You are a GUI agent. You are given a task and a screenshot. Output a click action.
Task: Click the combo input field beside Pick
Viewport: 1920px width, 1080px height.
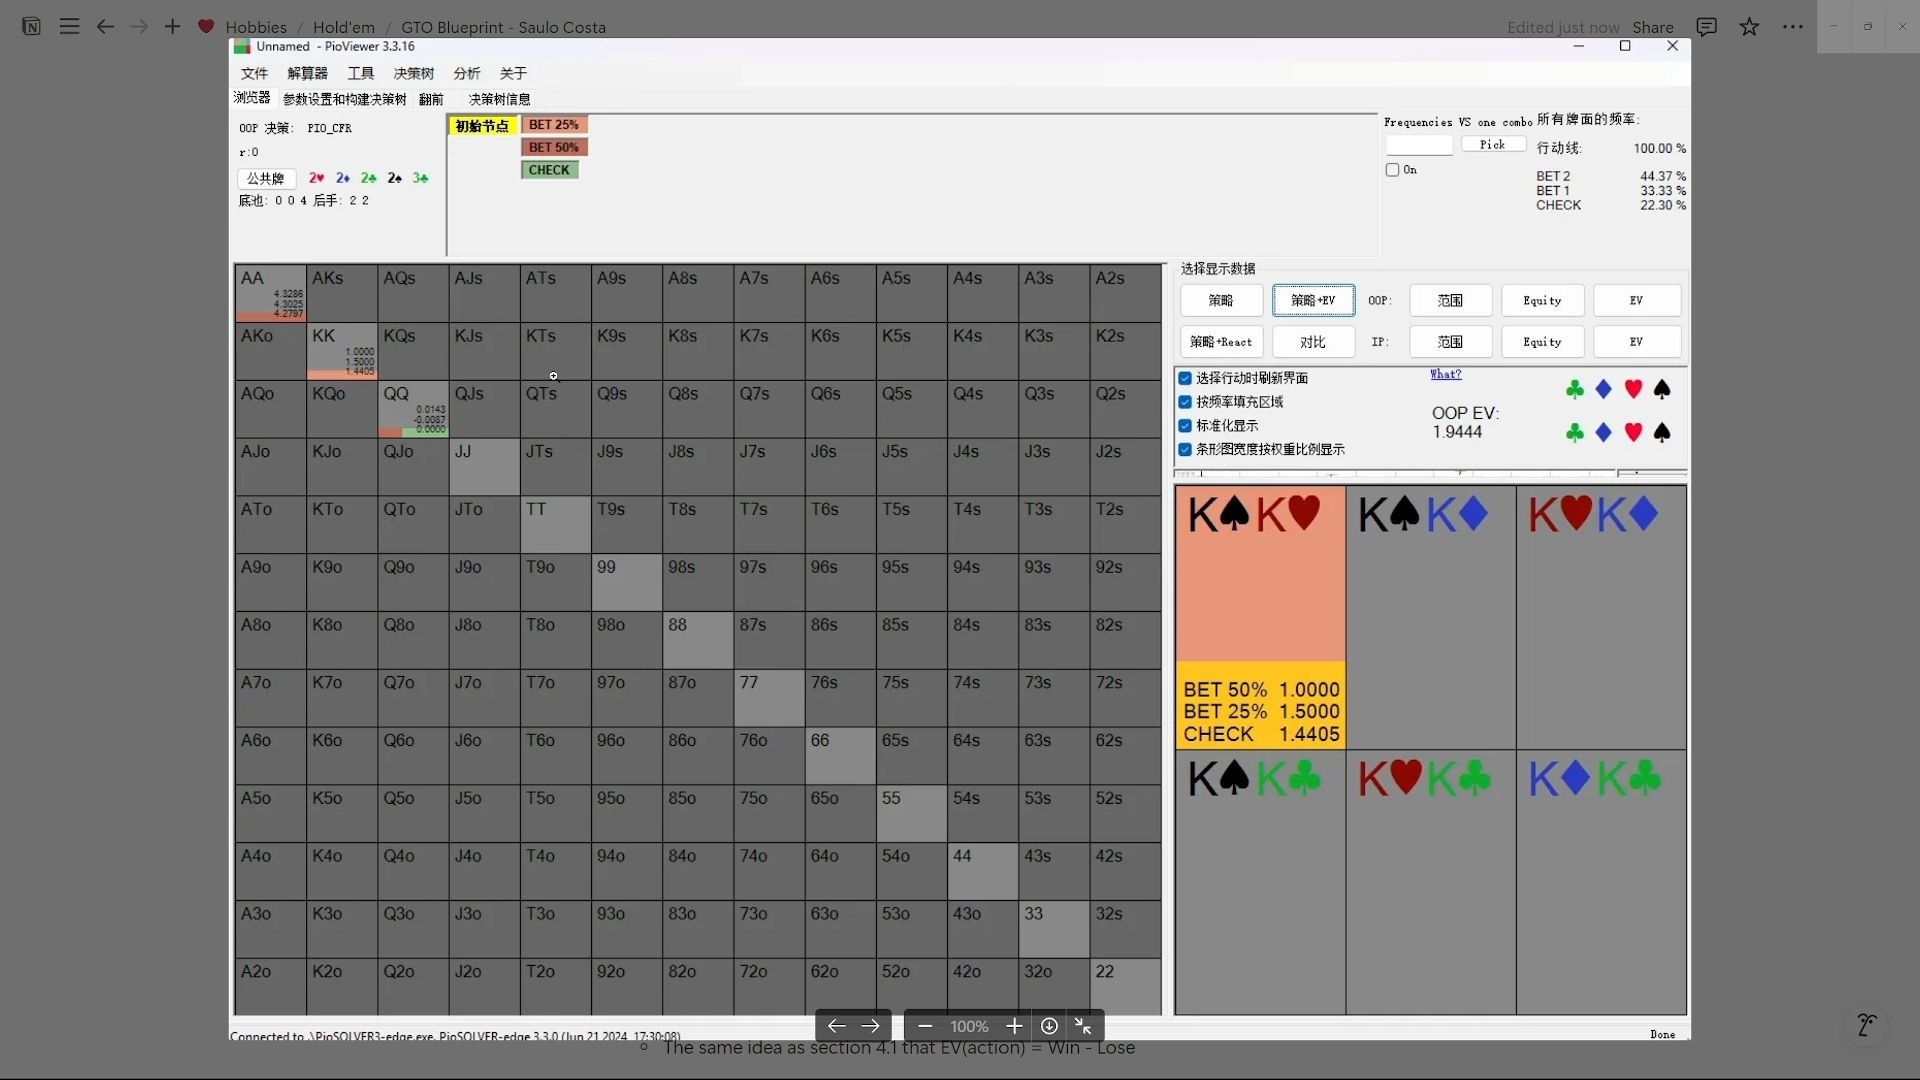tap(1419, 146)
